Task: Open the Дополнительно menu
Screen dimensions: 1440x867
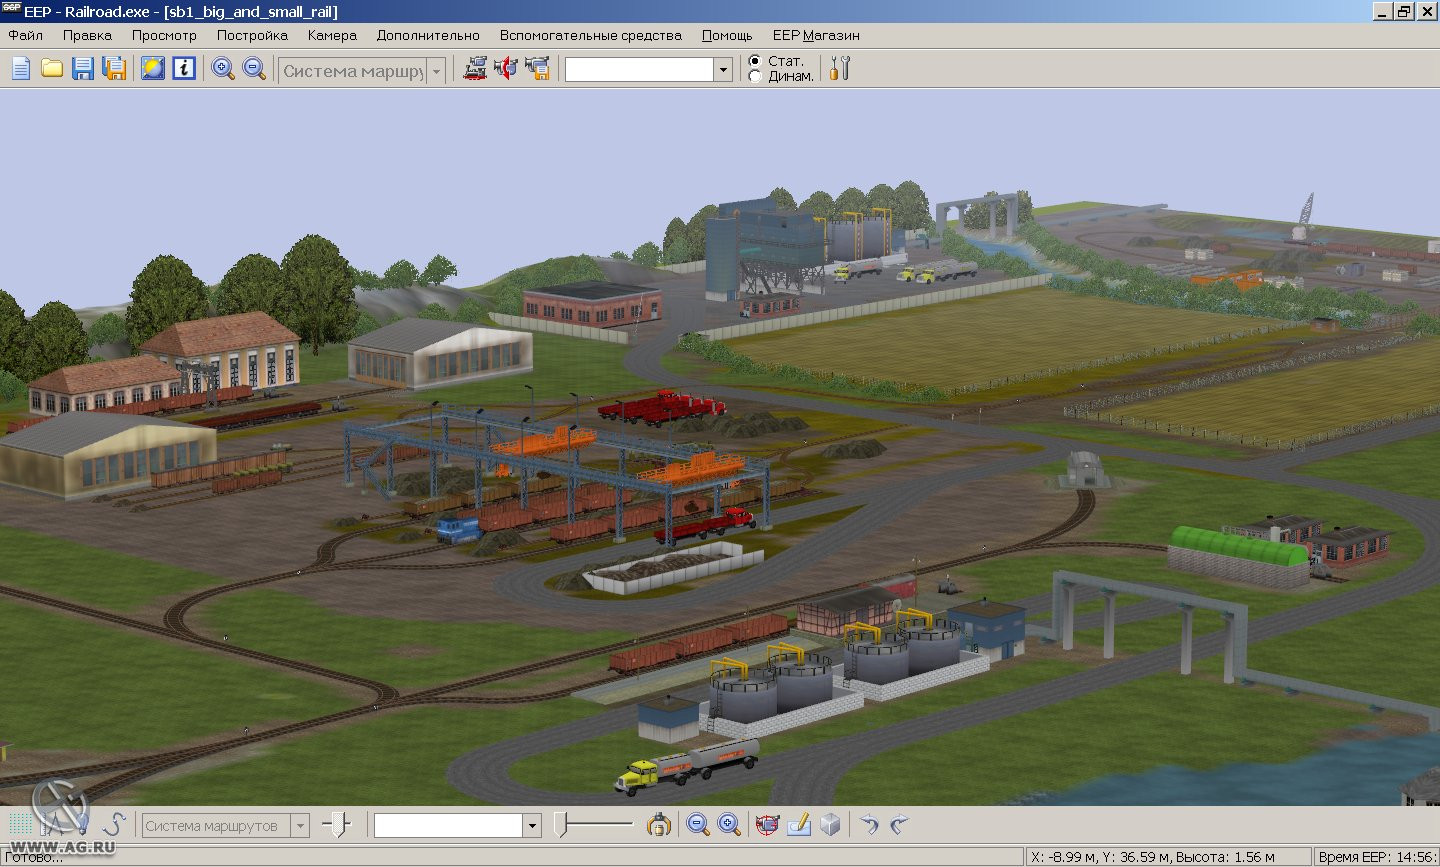Action: click(428, 35)
